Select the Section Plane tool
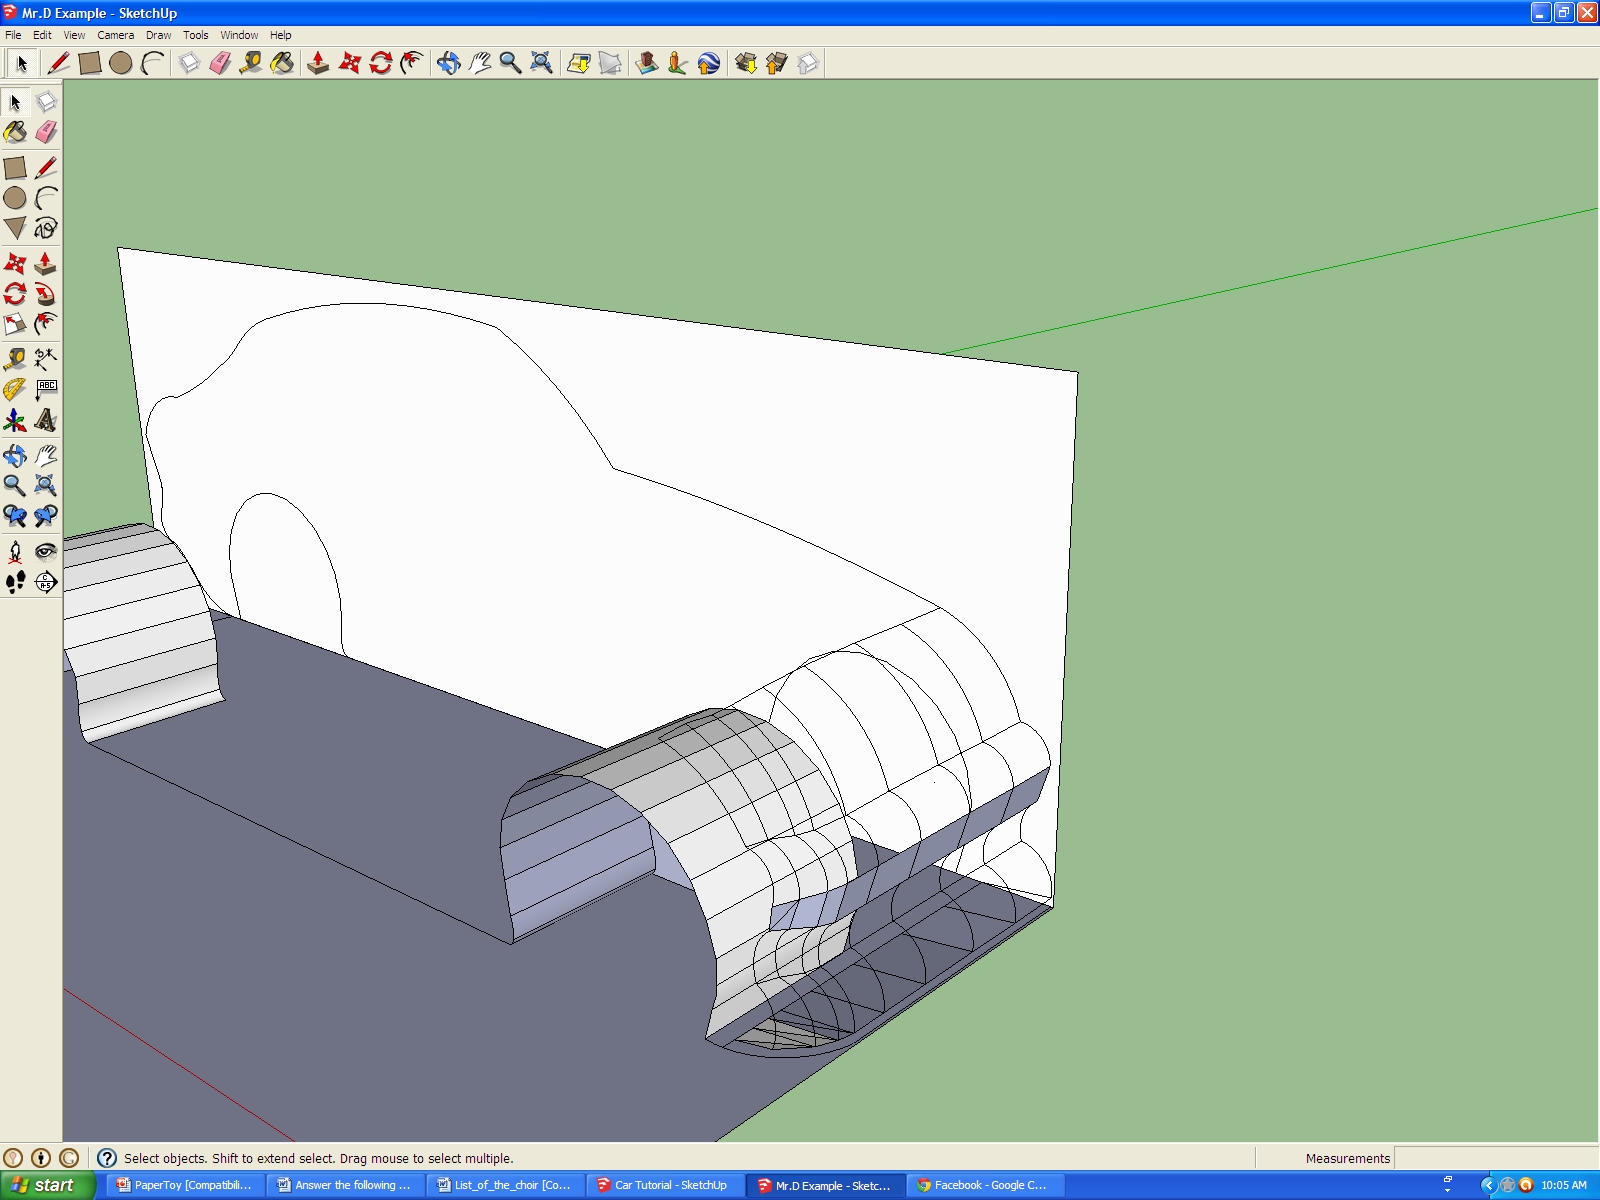Screen dimensions: 1600x1200 coord(46,582)
